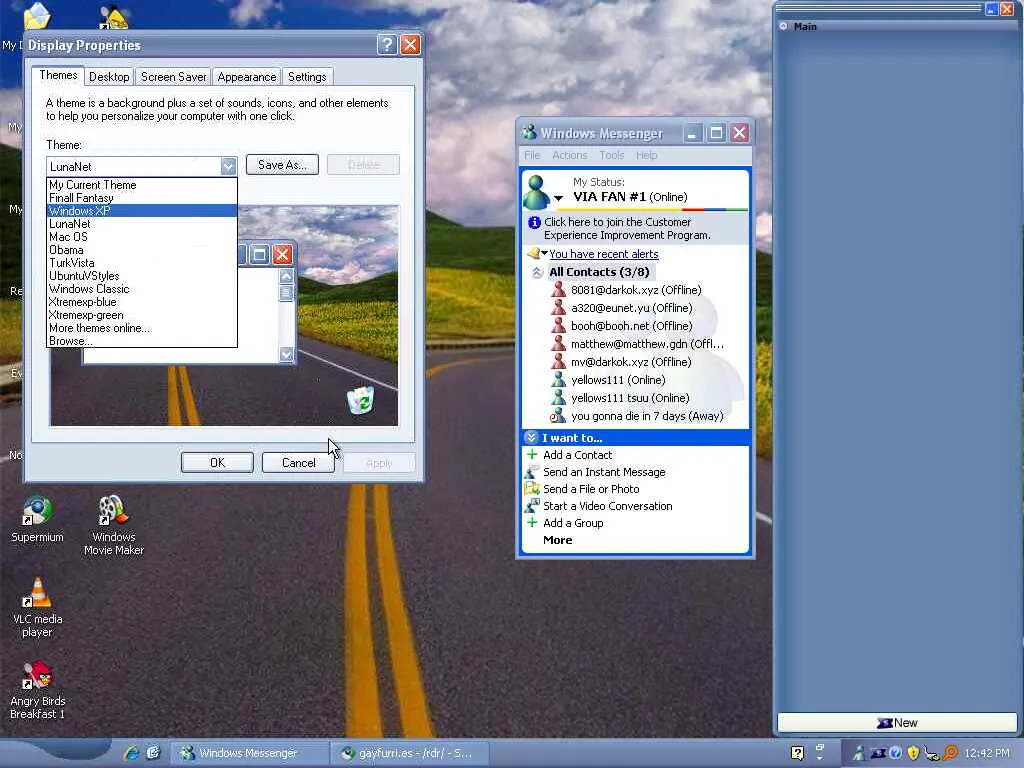This screenshot has width=1024, height=768.
Task: Open the Windows Movie Maker desktop icon
Action: point(114,526)
